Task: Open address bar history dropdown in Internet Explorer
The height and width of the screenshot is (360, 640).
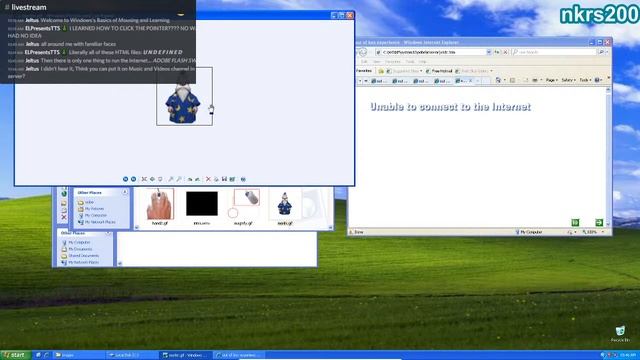Action: click(x=489, y=52)
